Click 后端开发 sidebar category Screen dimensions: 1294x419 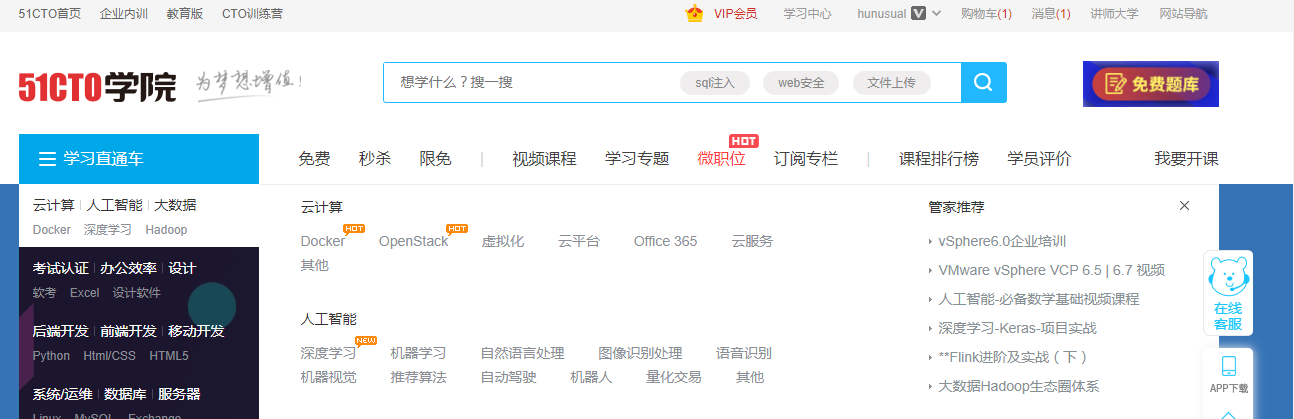point(60,331)
